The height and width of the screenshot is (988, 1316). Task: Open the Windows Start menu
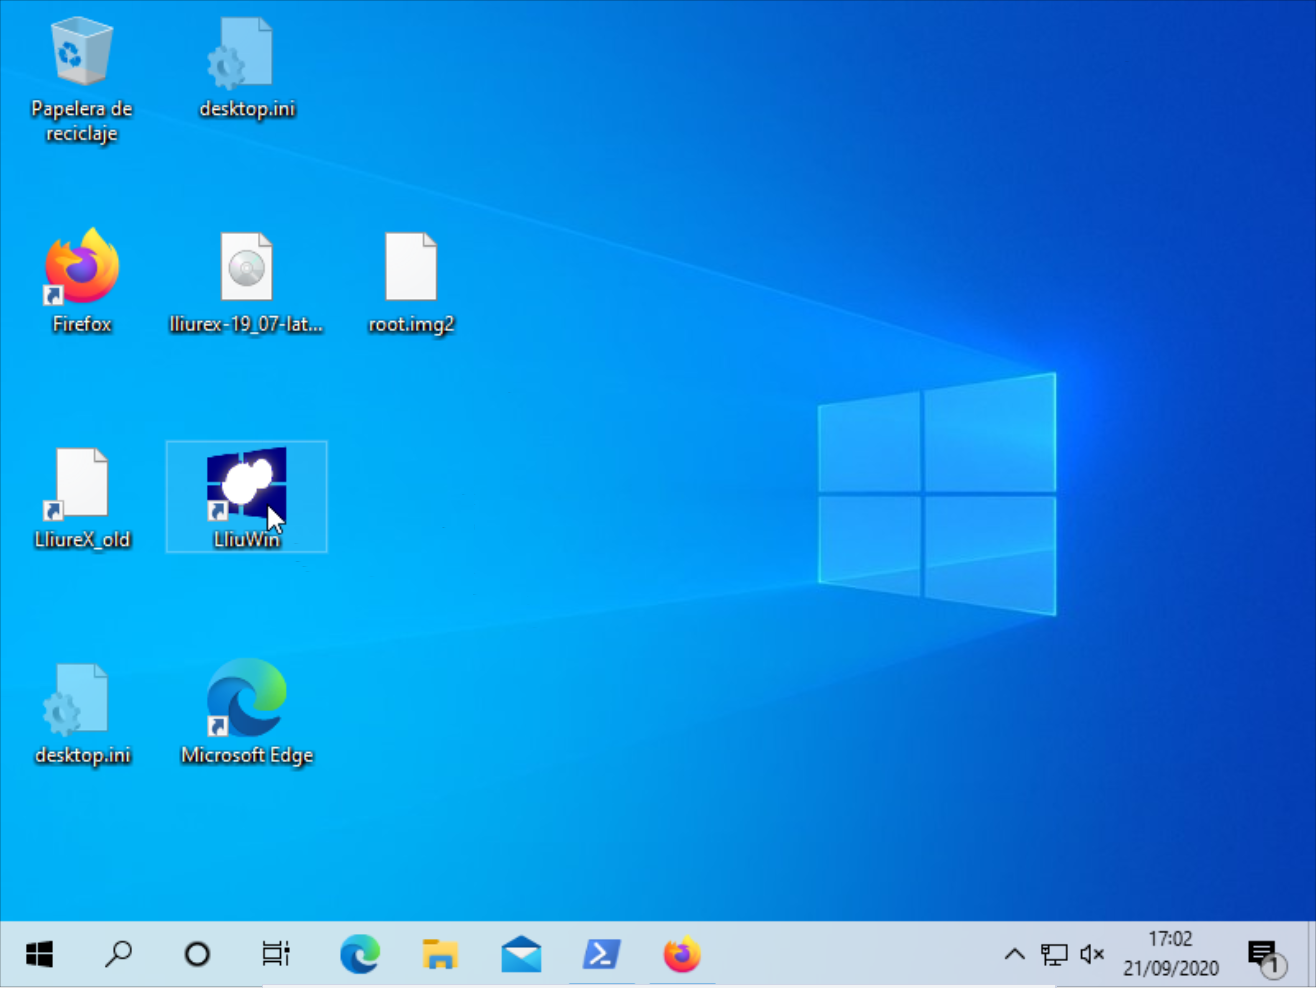tap(39, 955)
